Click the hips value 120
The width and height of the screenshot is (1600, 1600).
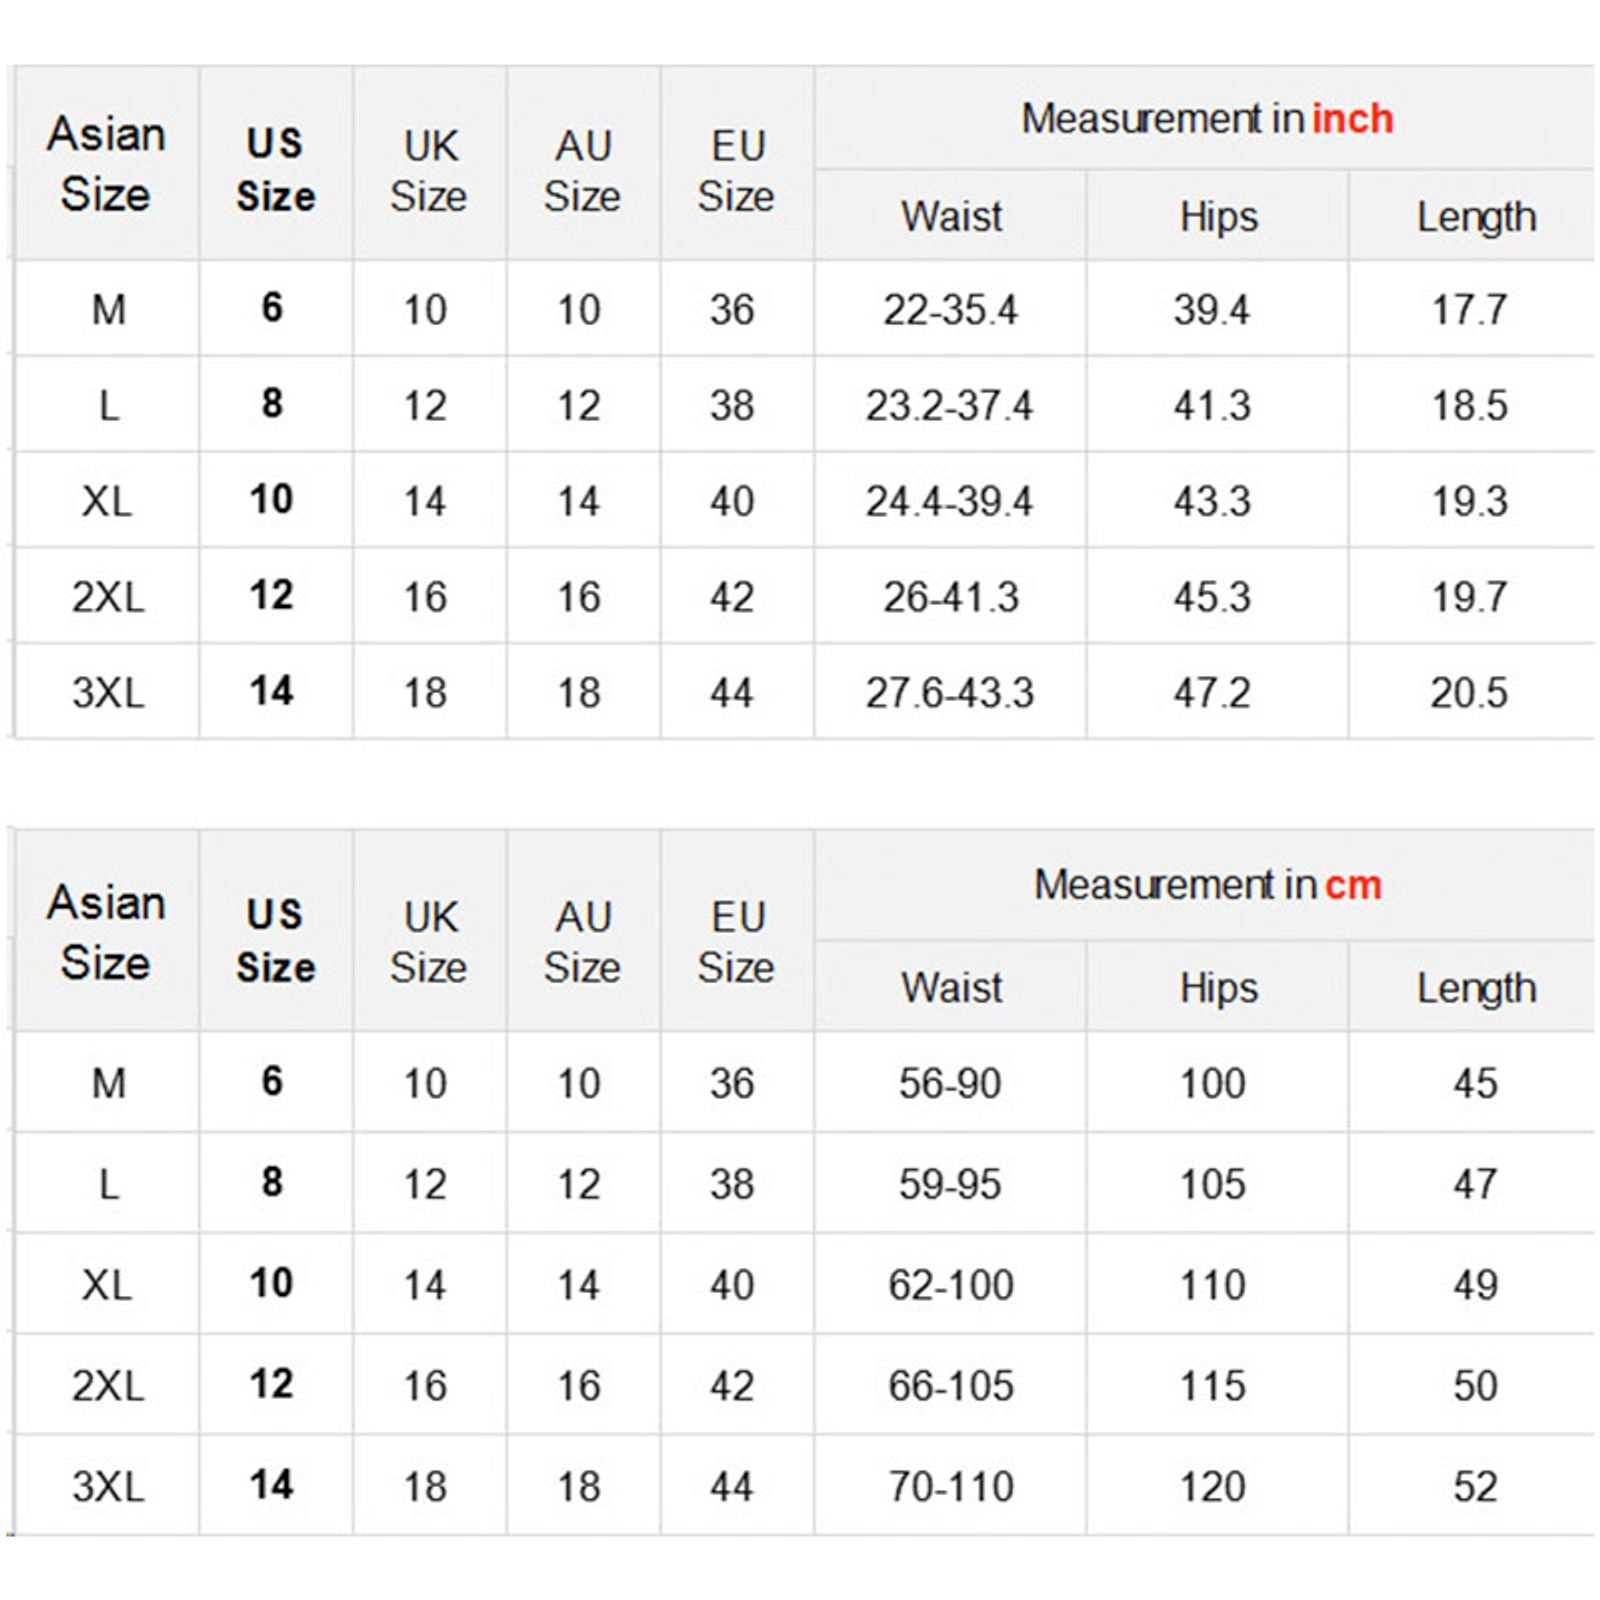(x=1212, y=1487)
